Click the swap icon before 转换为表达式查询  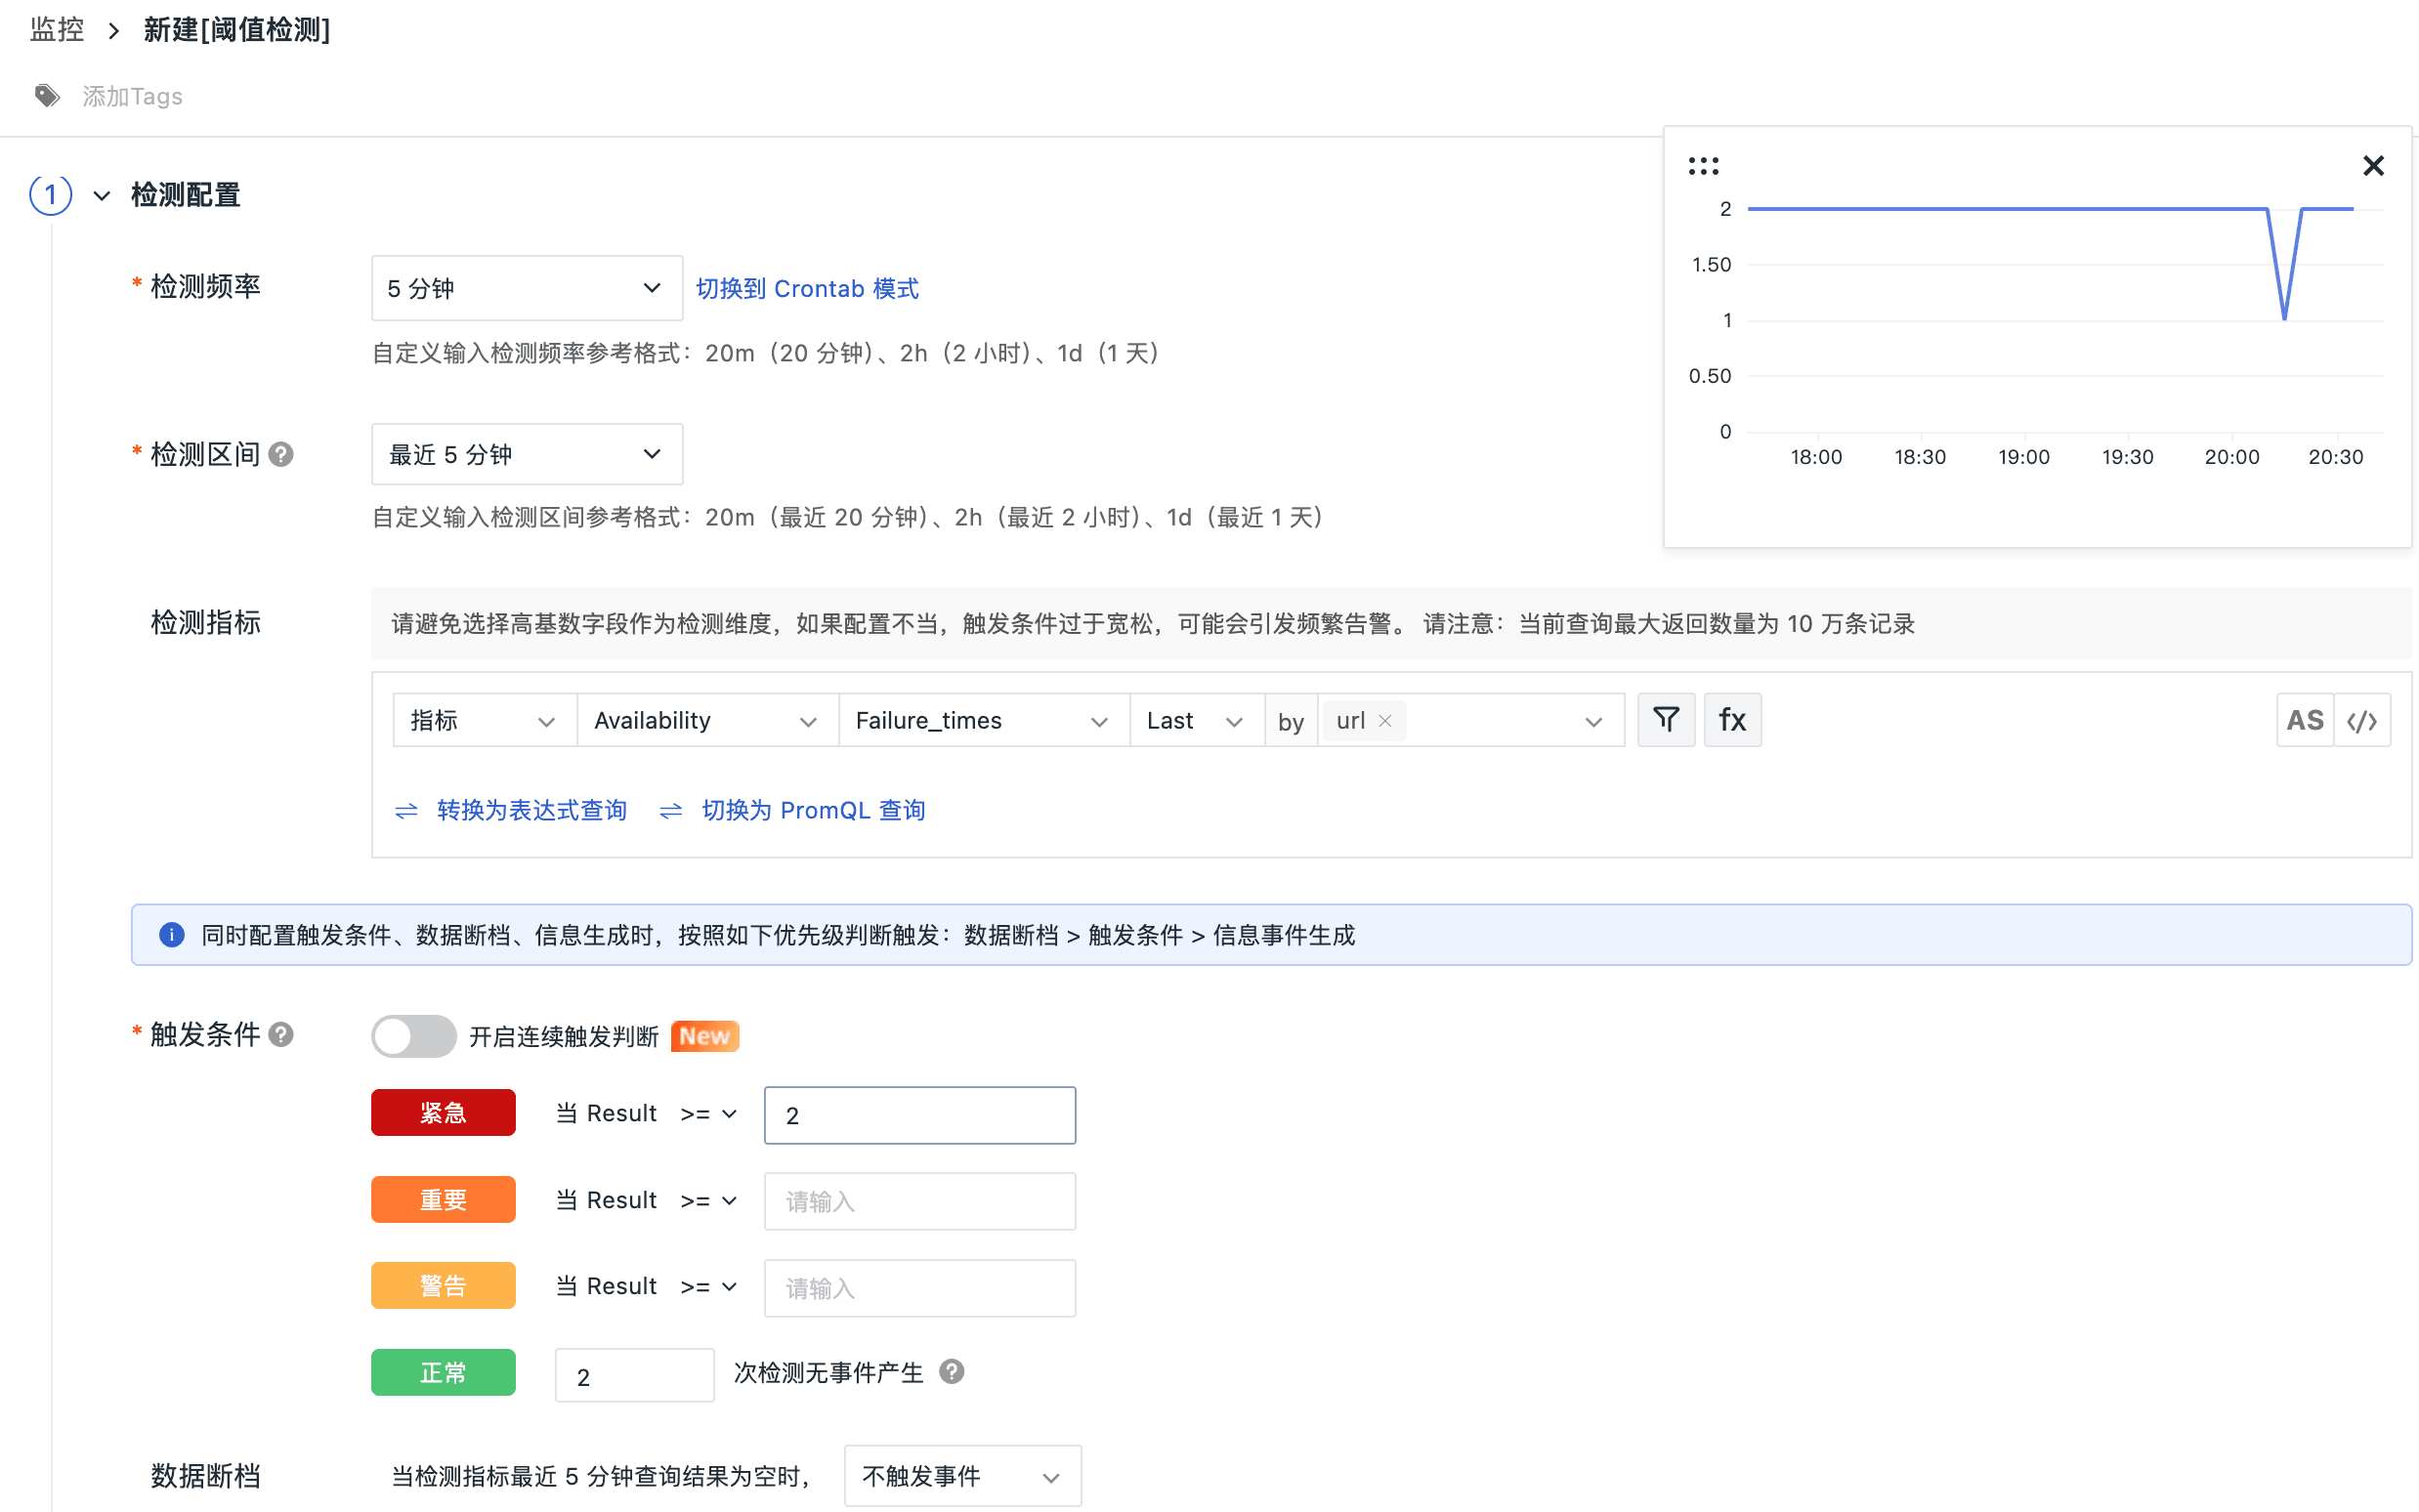click(406, 811)
